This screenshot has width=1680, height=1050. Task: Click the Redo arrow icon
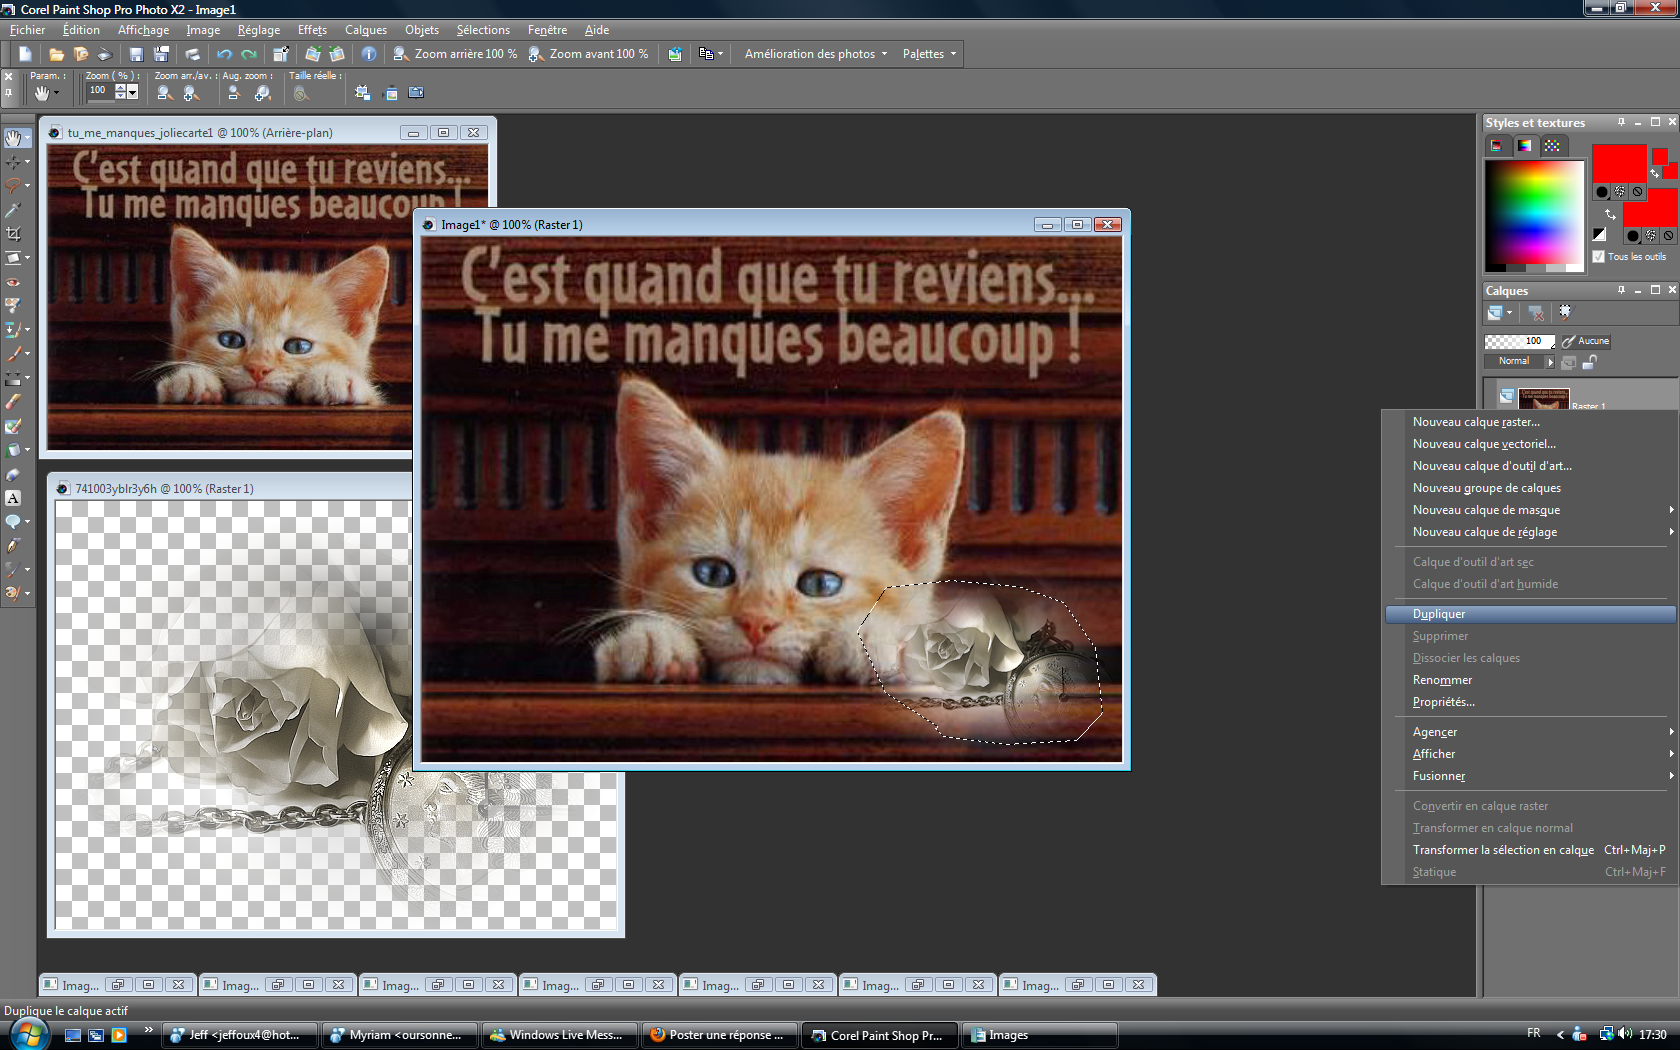coord(249,54)
